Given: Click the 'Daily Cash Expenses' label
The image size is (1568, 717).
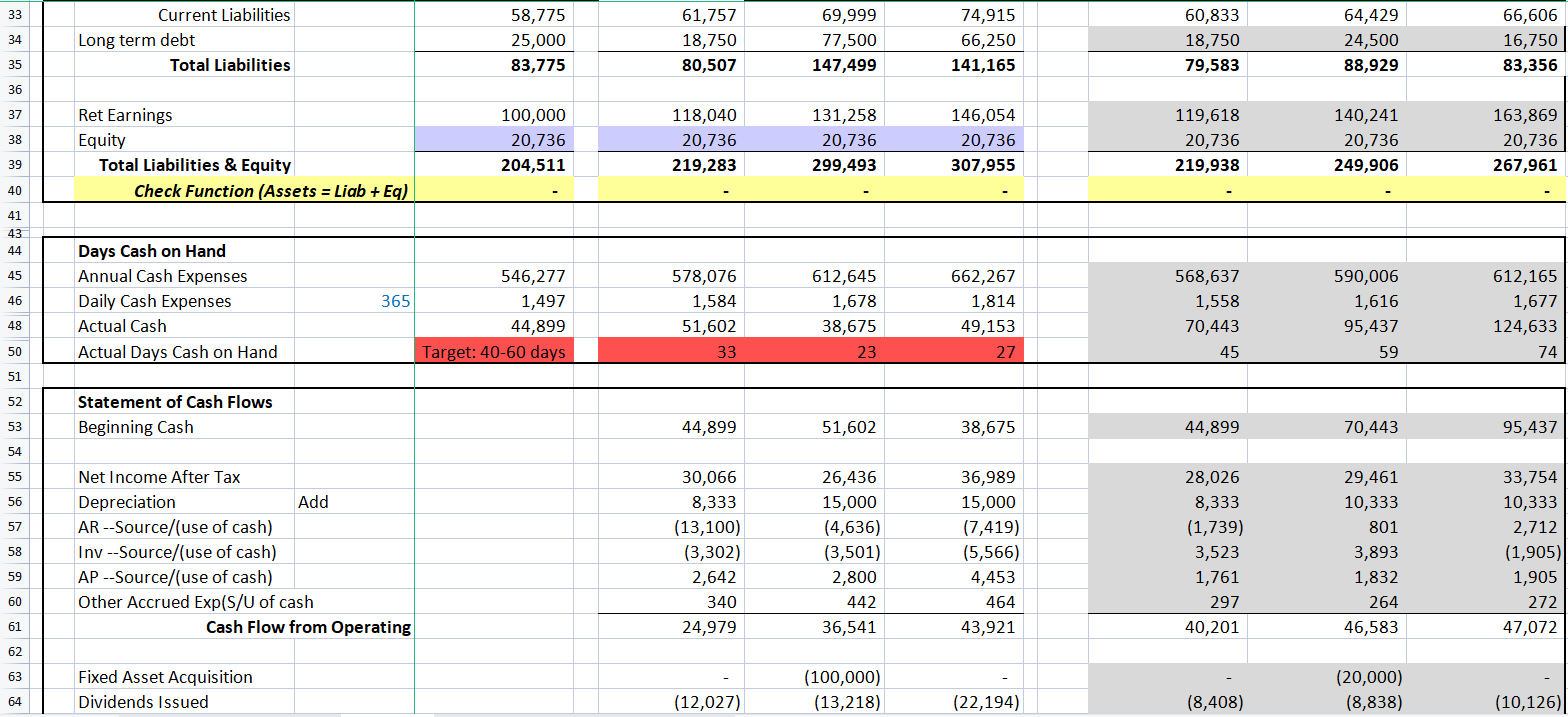Looking at the screenshot, I should coord(155,301).
